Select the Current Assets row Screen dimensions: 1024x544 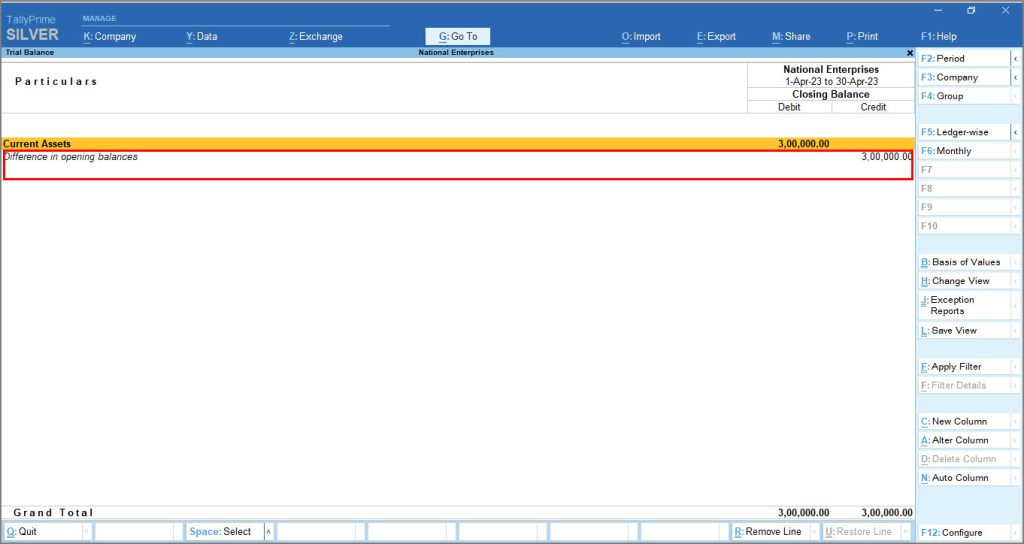pyautogui.click(x=457, y=144)
